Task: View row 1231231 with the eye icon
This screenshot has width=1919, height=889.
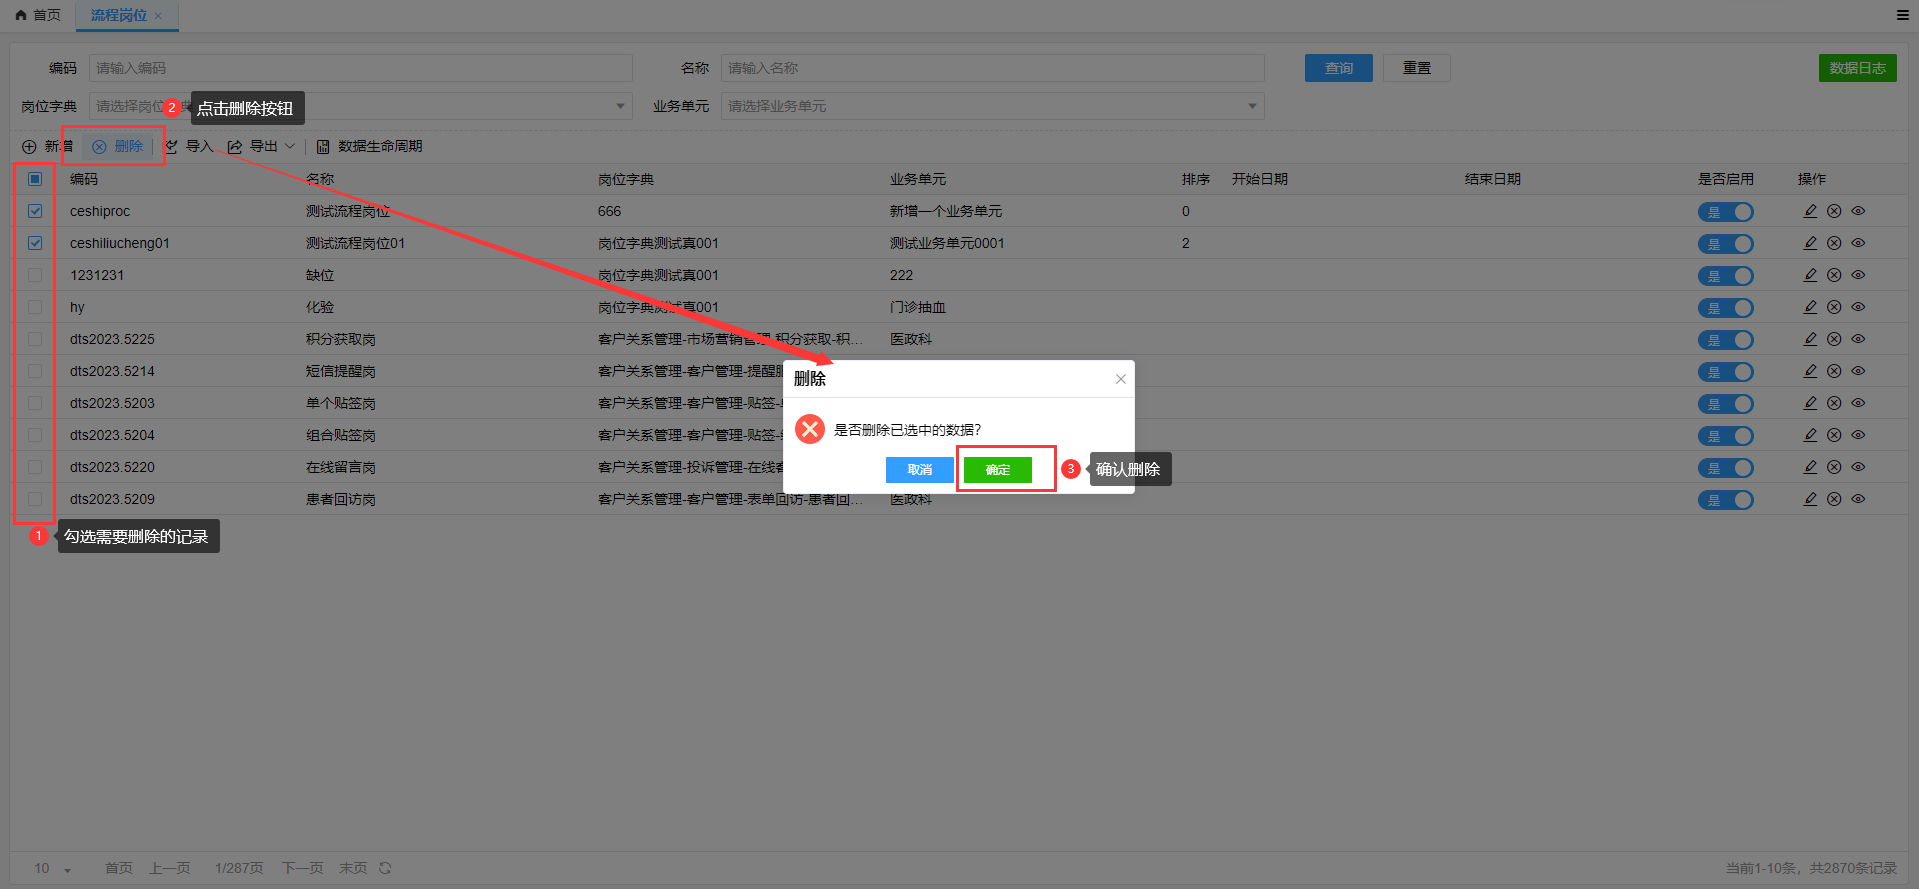Action: [x=1858, y=275]
